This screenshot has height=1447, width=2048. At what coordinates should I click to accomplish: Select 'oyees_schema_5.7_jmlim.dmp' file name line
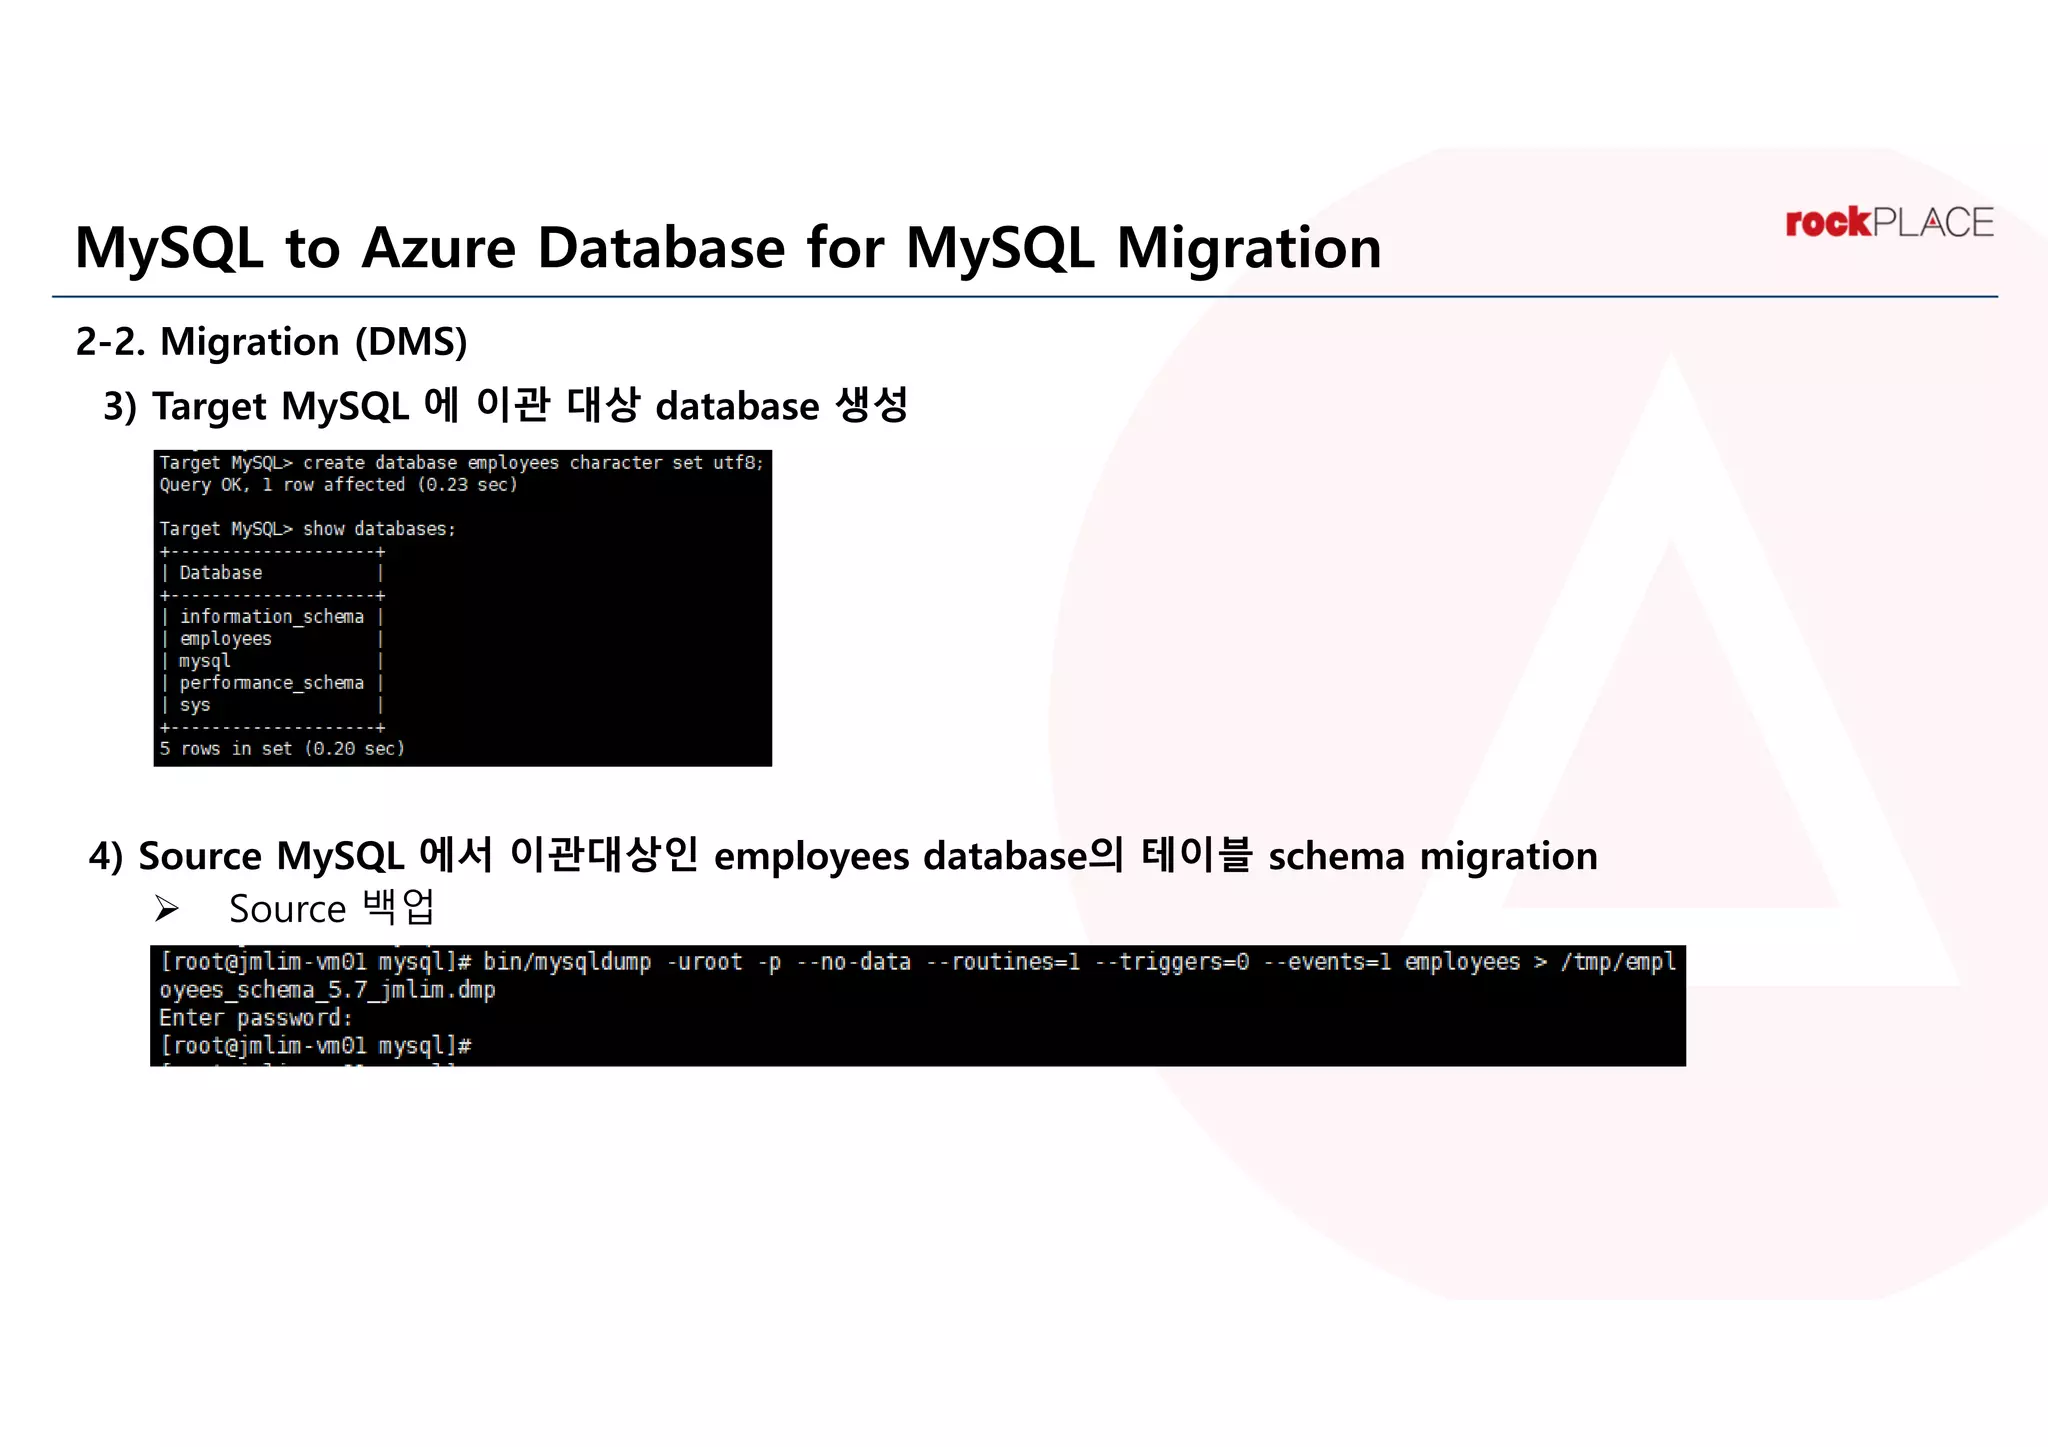point(327,990)
